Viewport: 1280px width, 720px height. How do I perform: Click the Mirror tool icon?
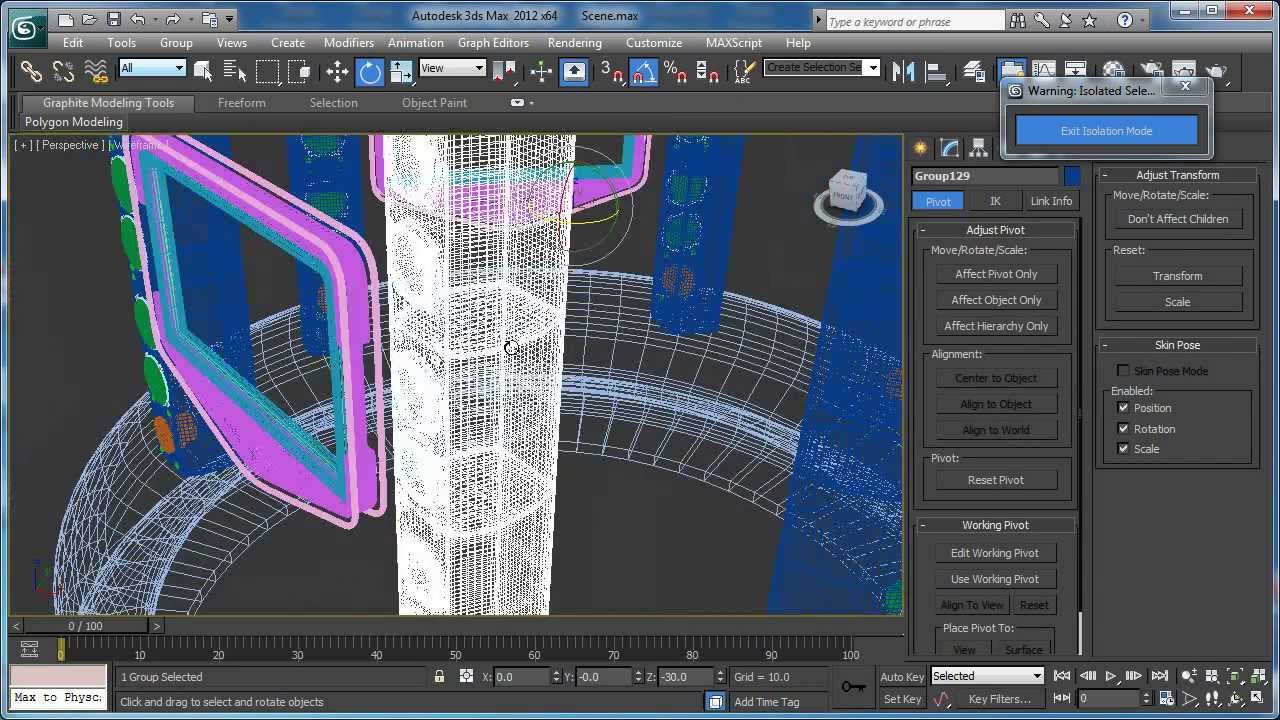click(x=903, y=71)
